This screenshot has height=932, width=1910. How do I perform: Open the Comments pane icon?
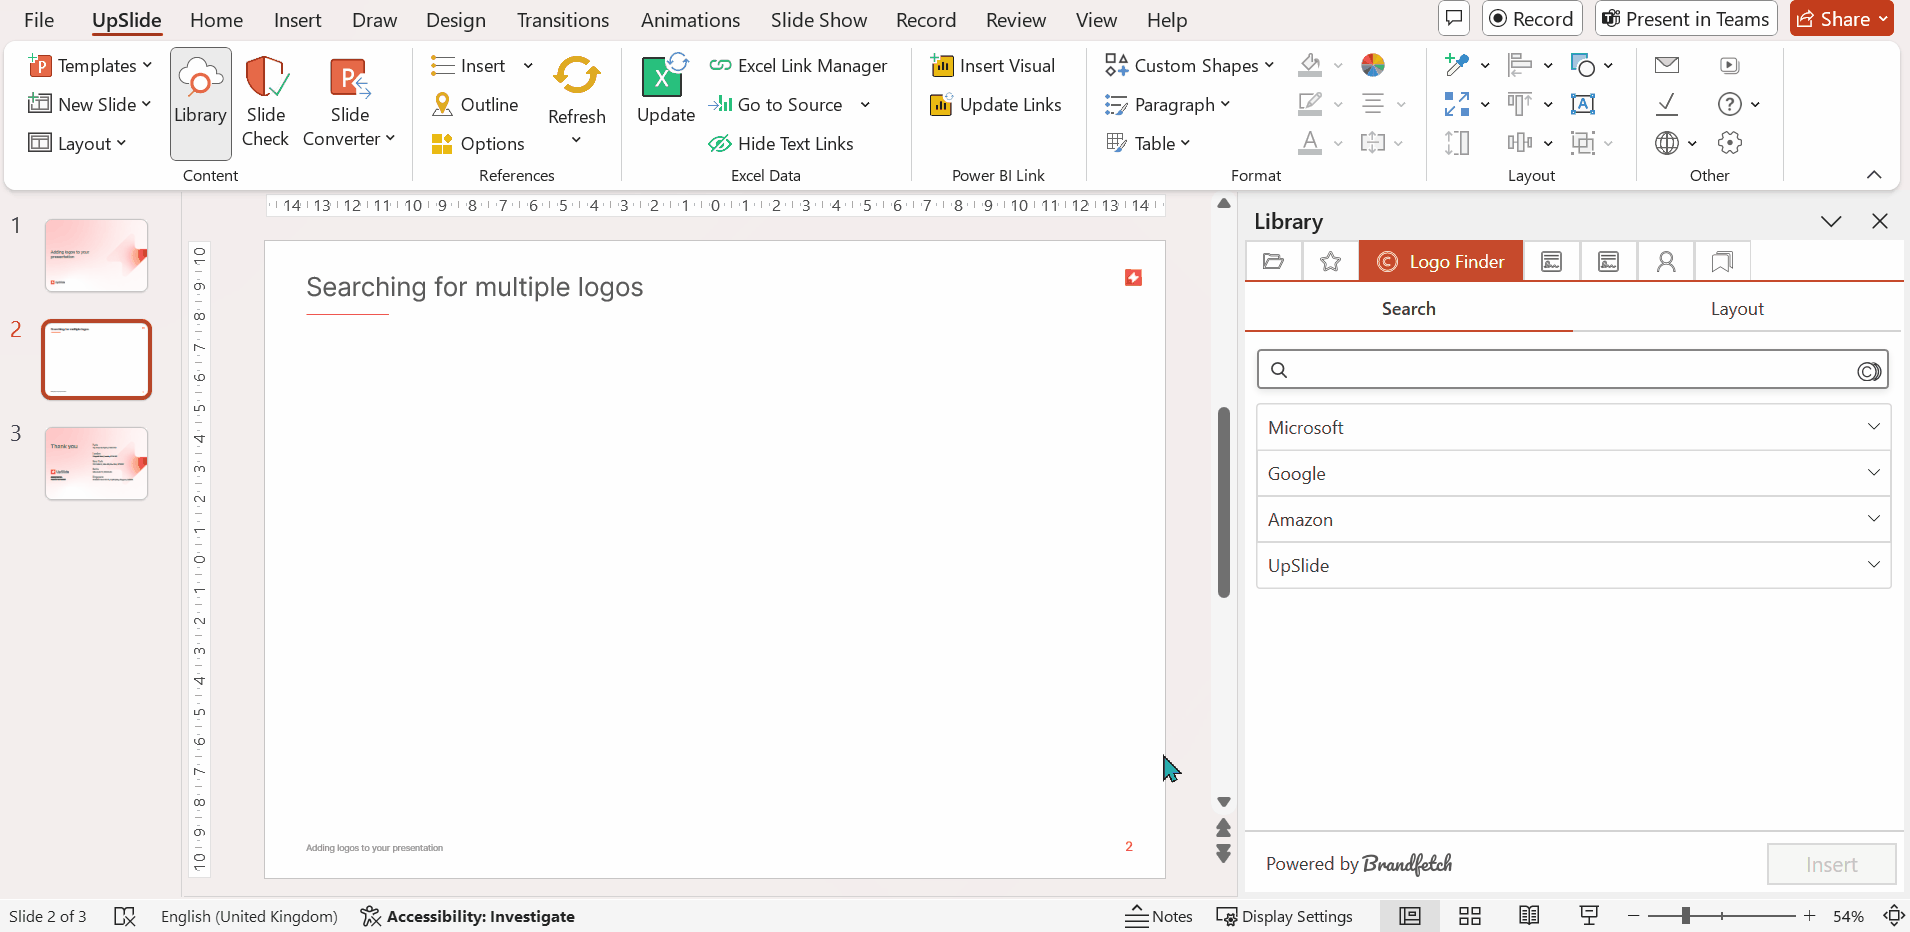pyautogui.click(x=1454, y=18)
